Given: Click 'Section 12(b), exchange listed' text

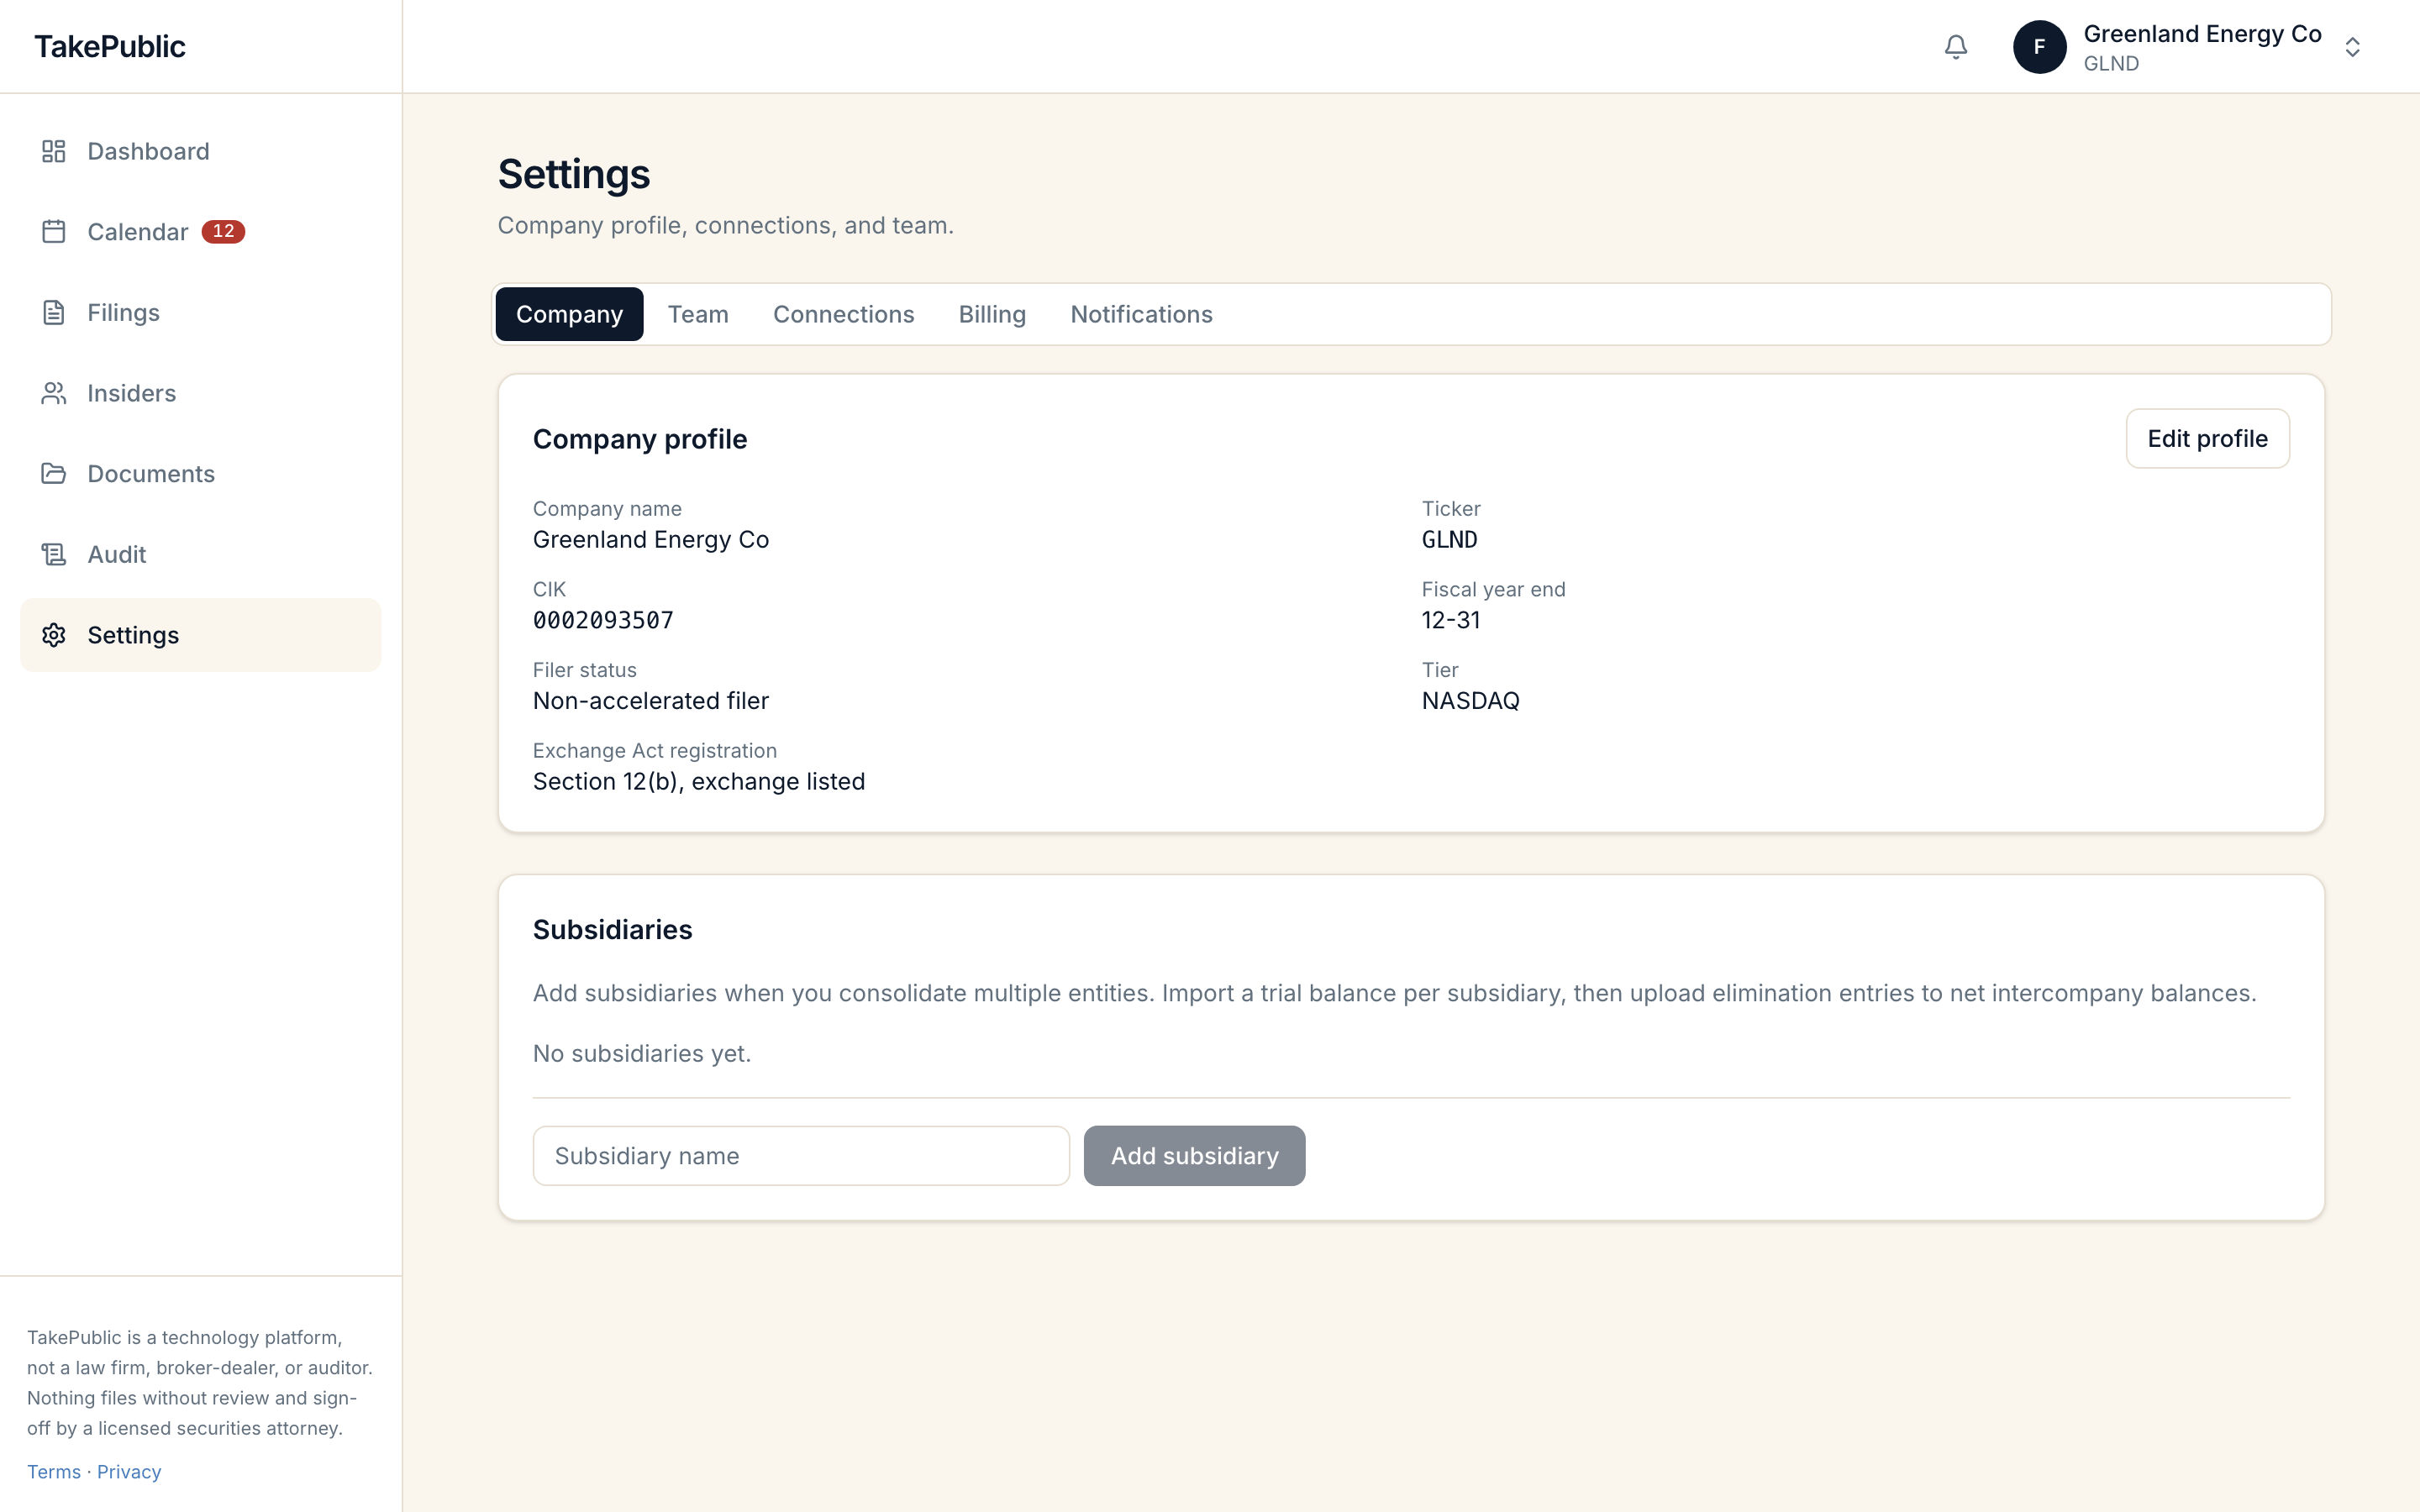Looking at the screenshot, I should (699, 782).
